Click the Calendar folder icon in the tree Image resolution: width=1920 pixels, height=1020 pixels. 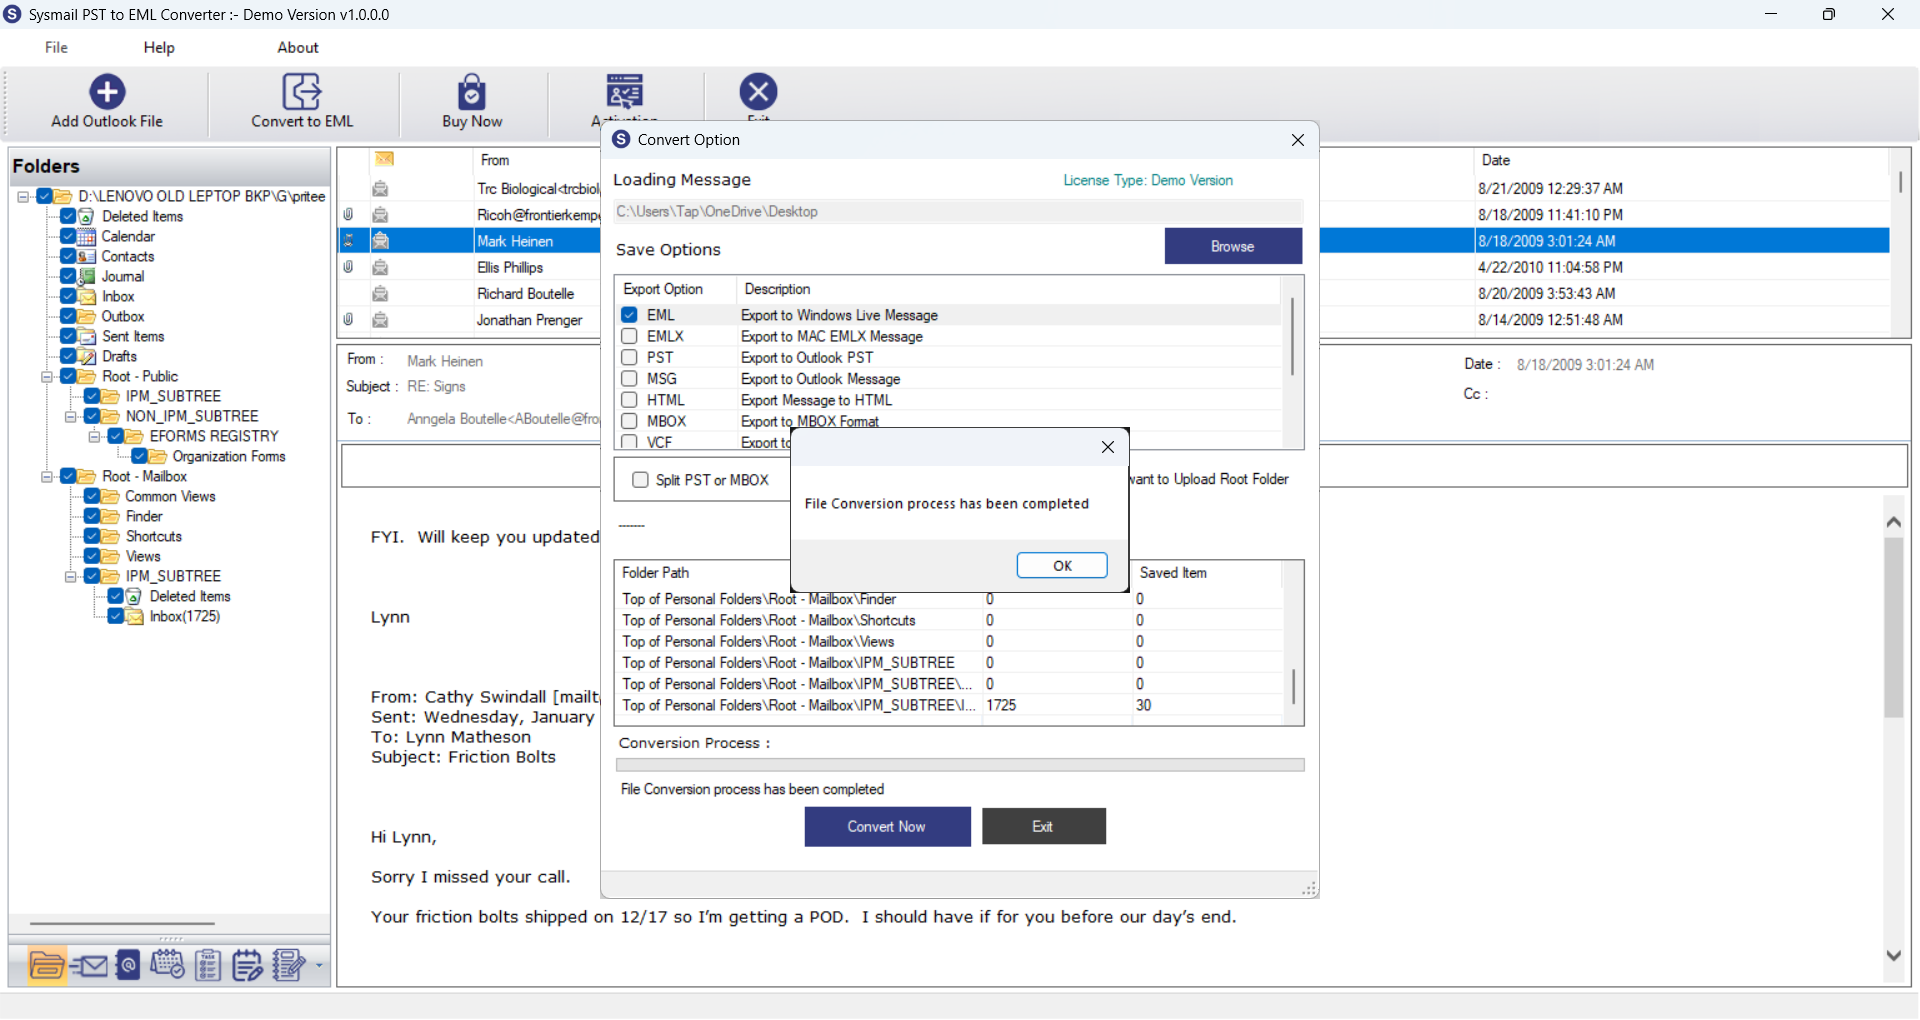click(87, 236)
